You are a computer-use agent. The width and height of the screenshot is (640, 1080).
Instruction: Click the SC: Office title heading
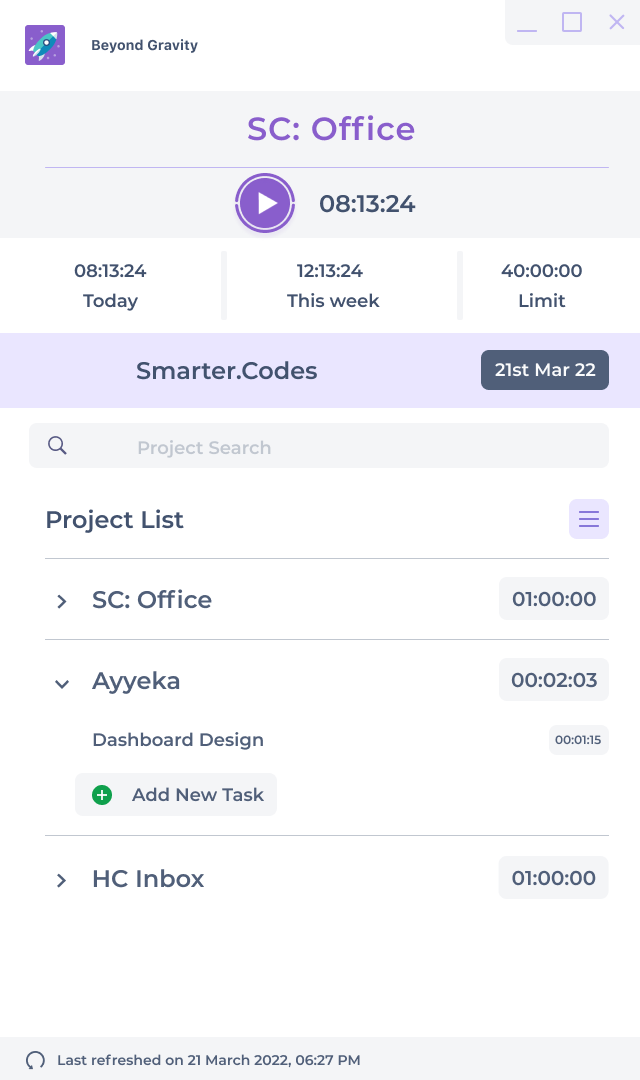(331, 129)
